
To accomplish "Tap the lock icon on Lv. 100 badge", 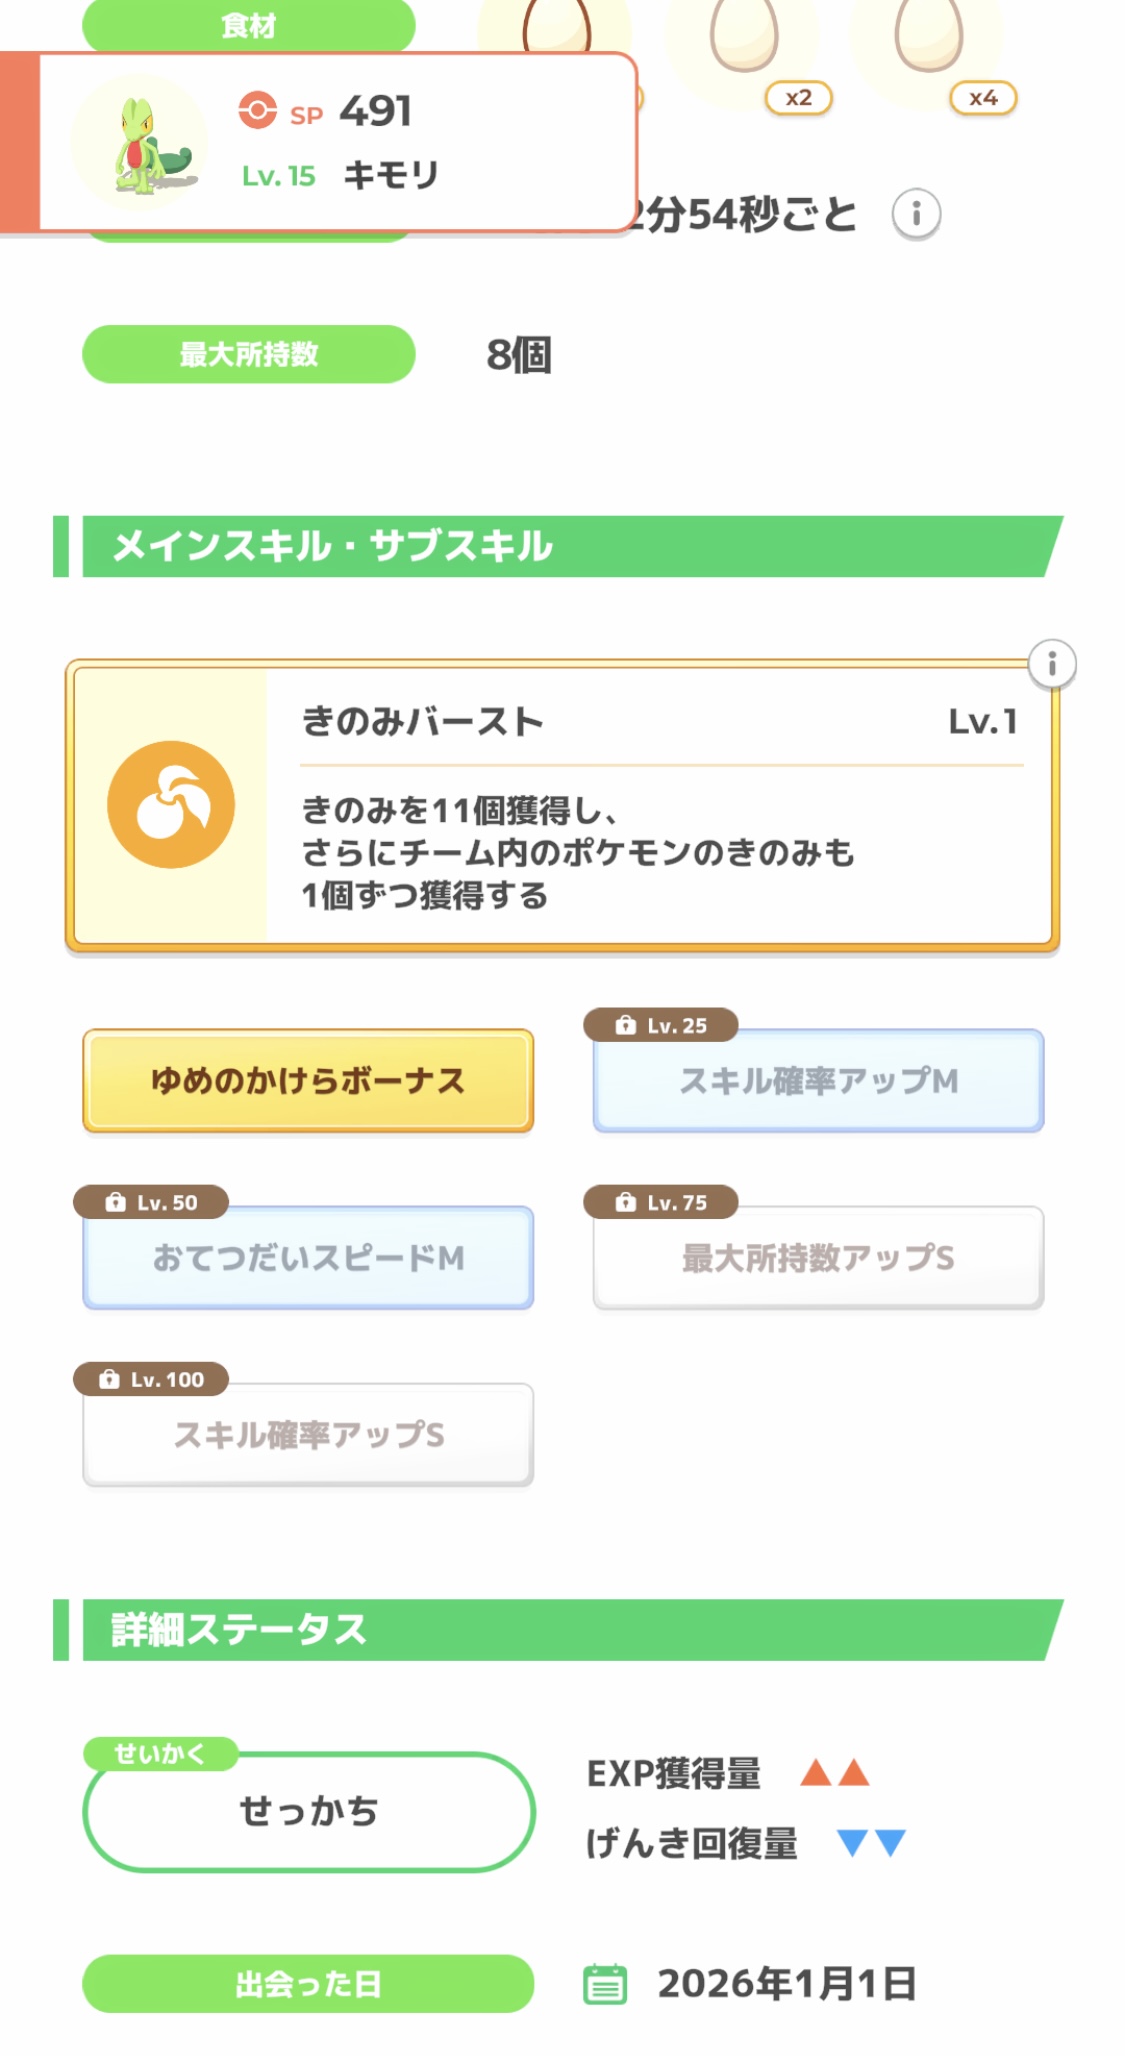I will (x=110, y=1380).
